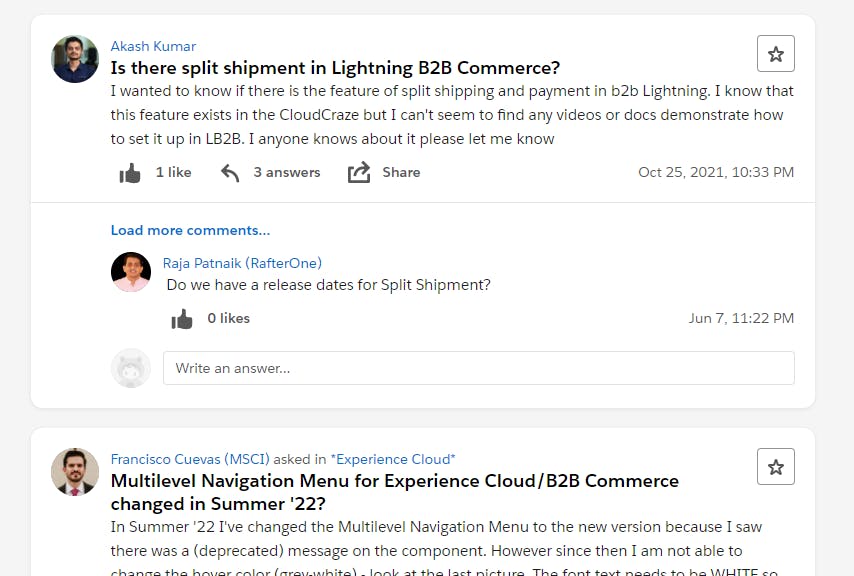Screen dimensions: 854x576
Task: Click the placeholder avatar beside answer box
Action: 131,368
